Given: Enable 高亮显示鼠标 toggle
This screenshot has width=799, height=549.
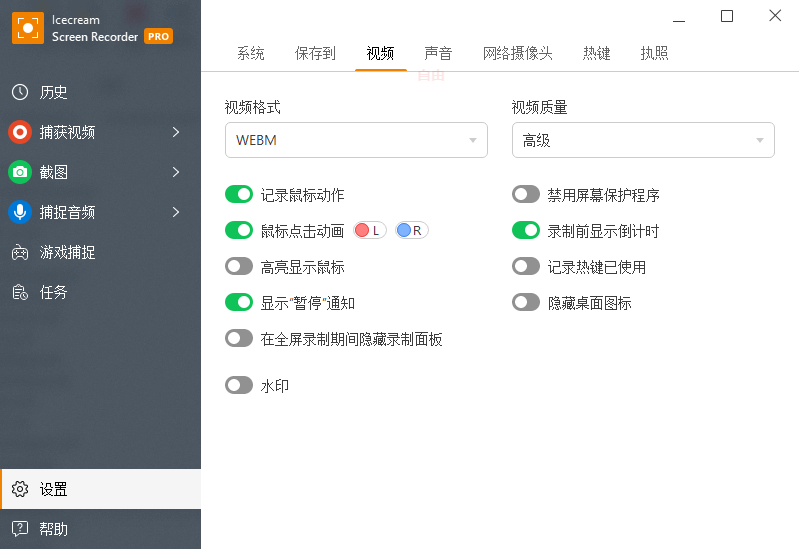Looking at the screenshot, I should coord(239,266).
